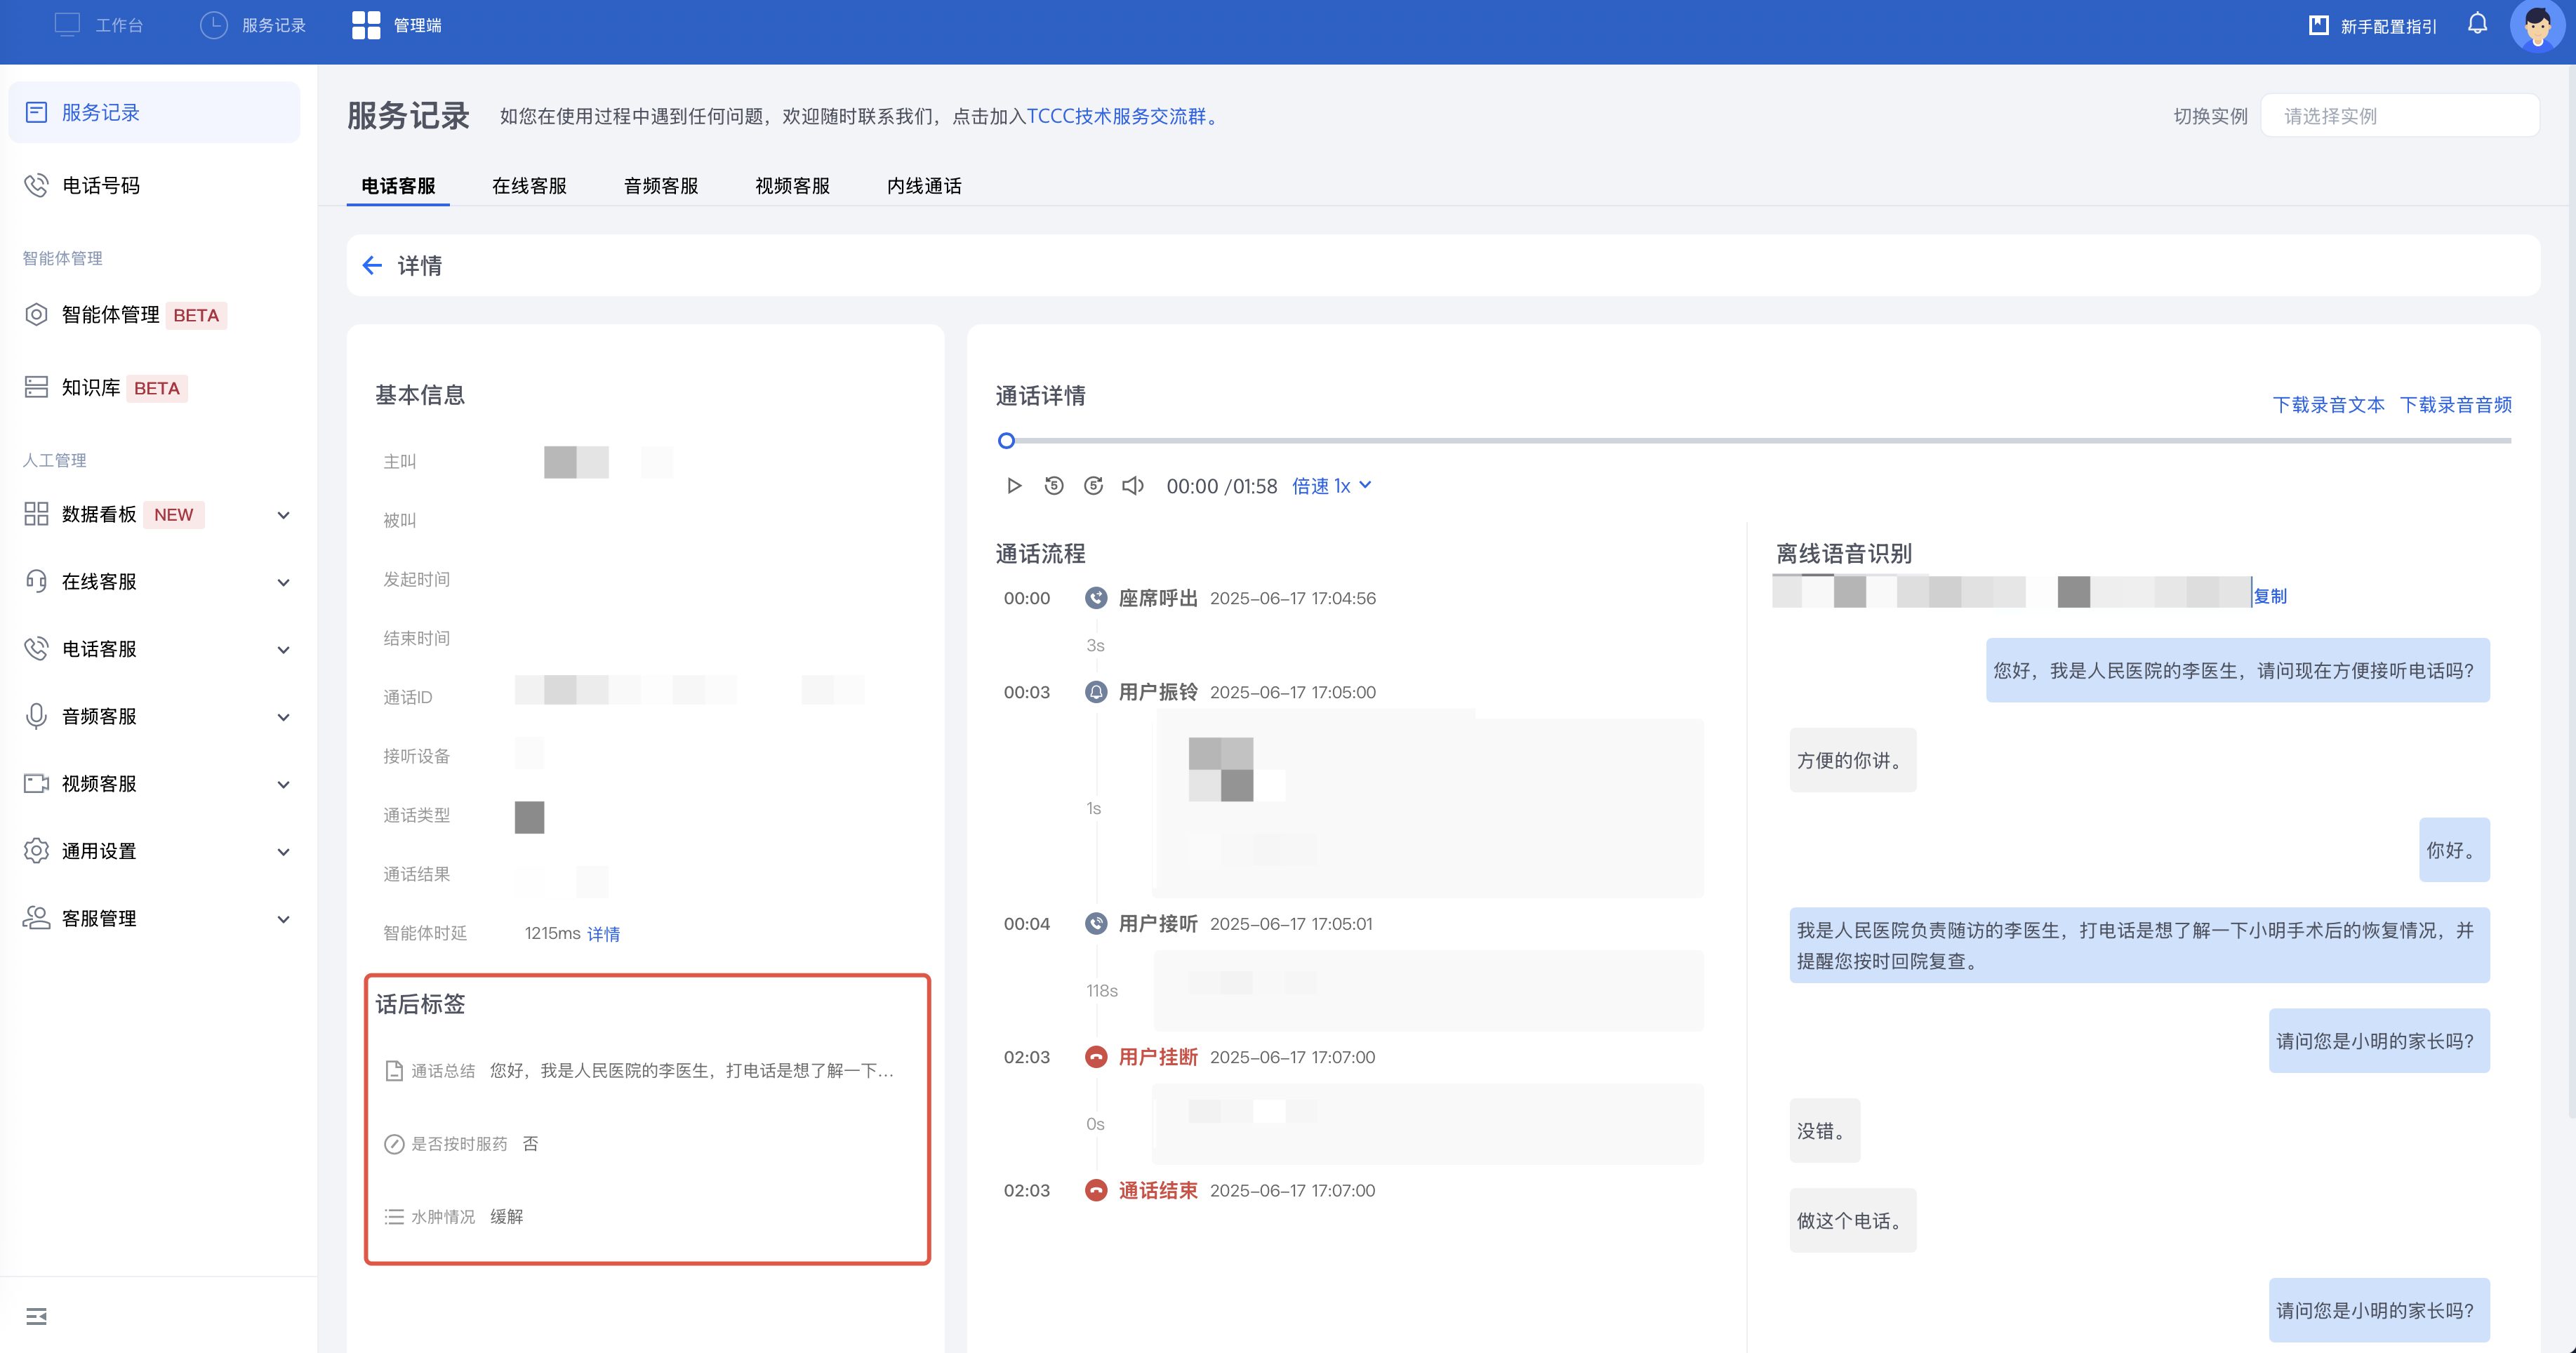The image size is (2576, 1353).
Task: Go back using the 详情 arrow
Action: coord(372,265)
